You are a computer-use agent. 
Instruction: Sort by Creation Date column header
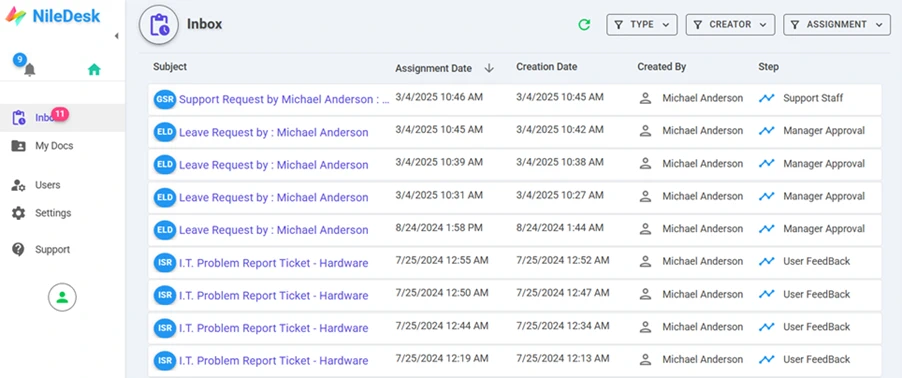(x=546, y=67)
